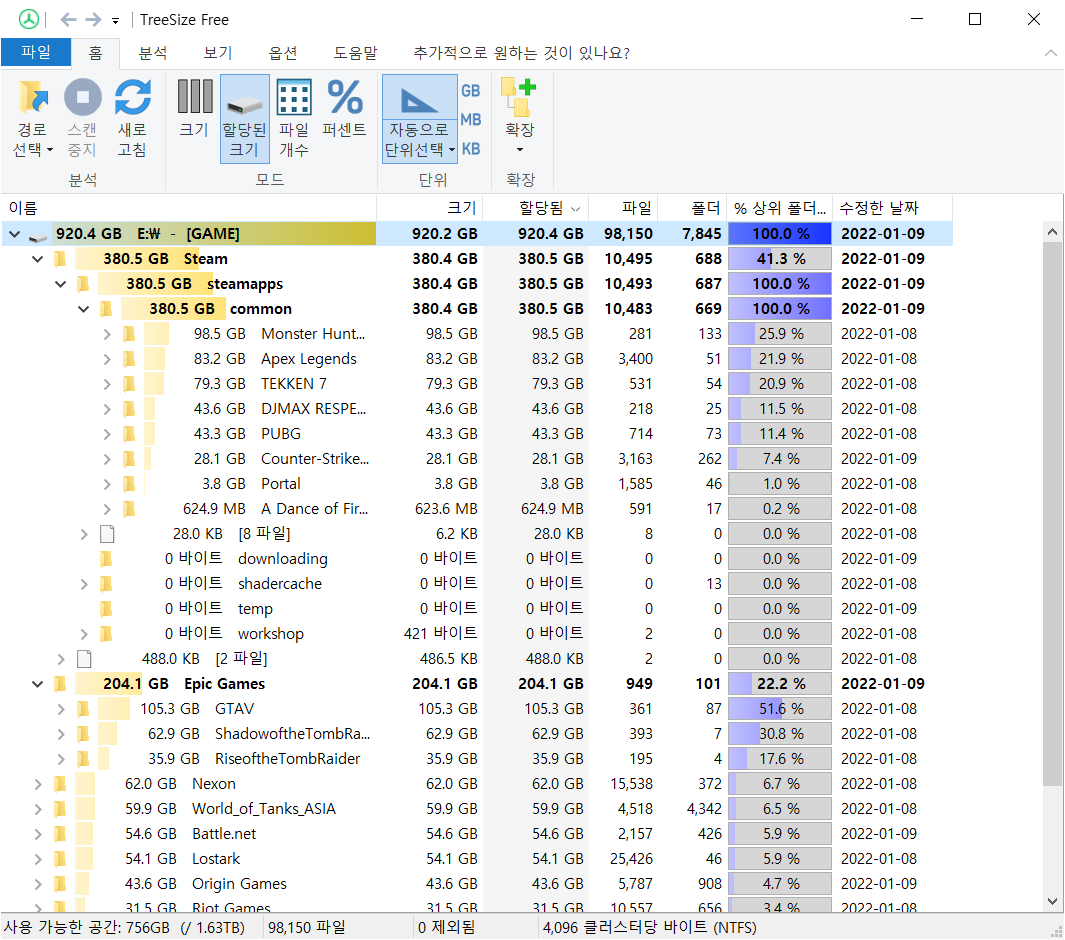This screenshot has height=940, width=1065.
Task: Select MB unit display
Action: [x=471, y=120]
